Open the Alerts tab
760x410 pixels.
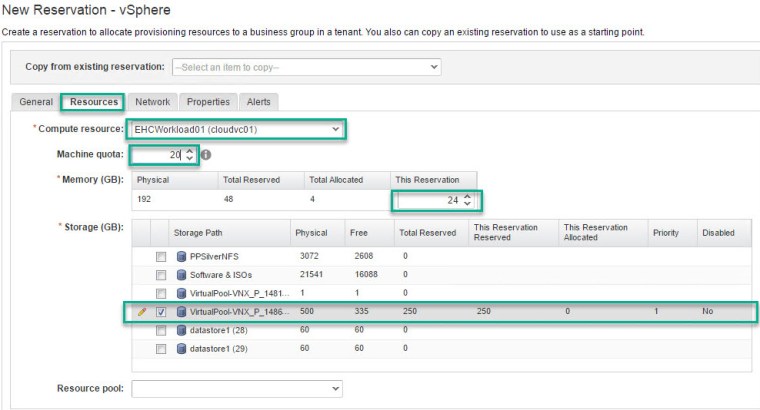pyautogui.click(x=258, y=102)
